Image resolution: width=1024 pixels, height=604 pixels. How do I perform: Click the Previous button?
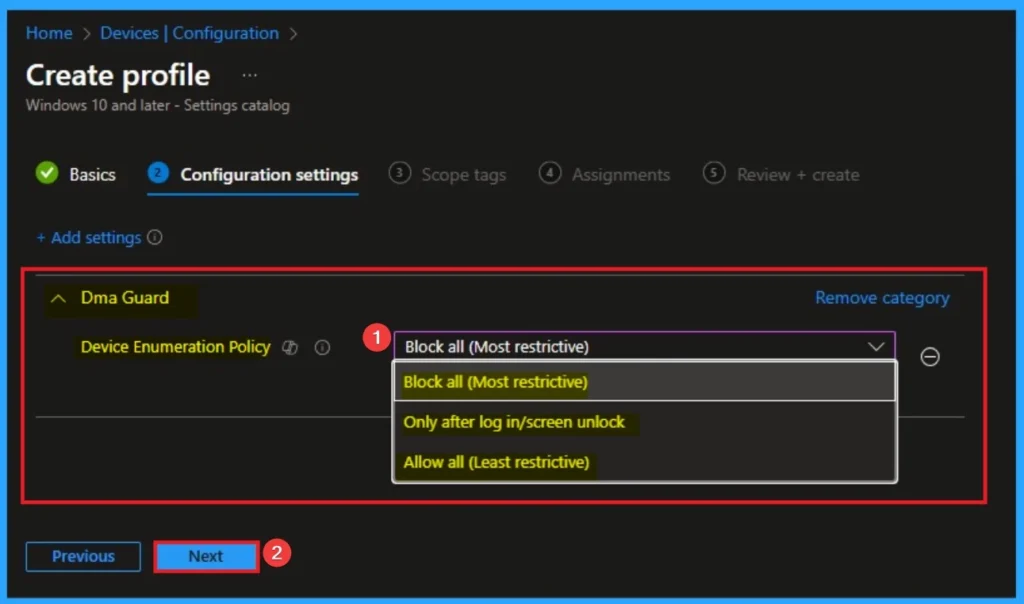pyautogui.click(x=84, y=557)
